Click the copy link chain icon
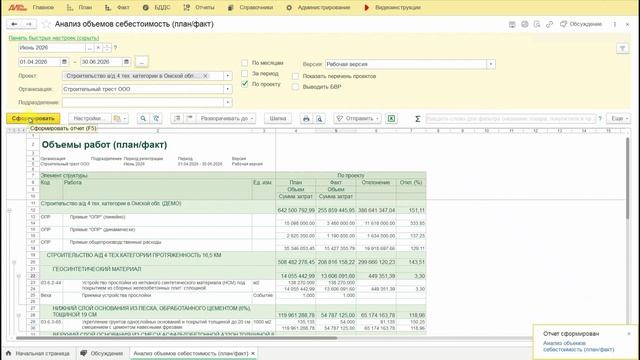Viewport: 640px width, 360px height. pyautogui.click(x=549, y=24)
